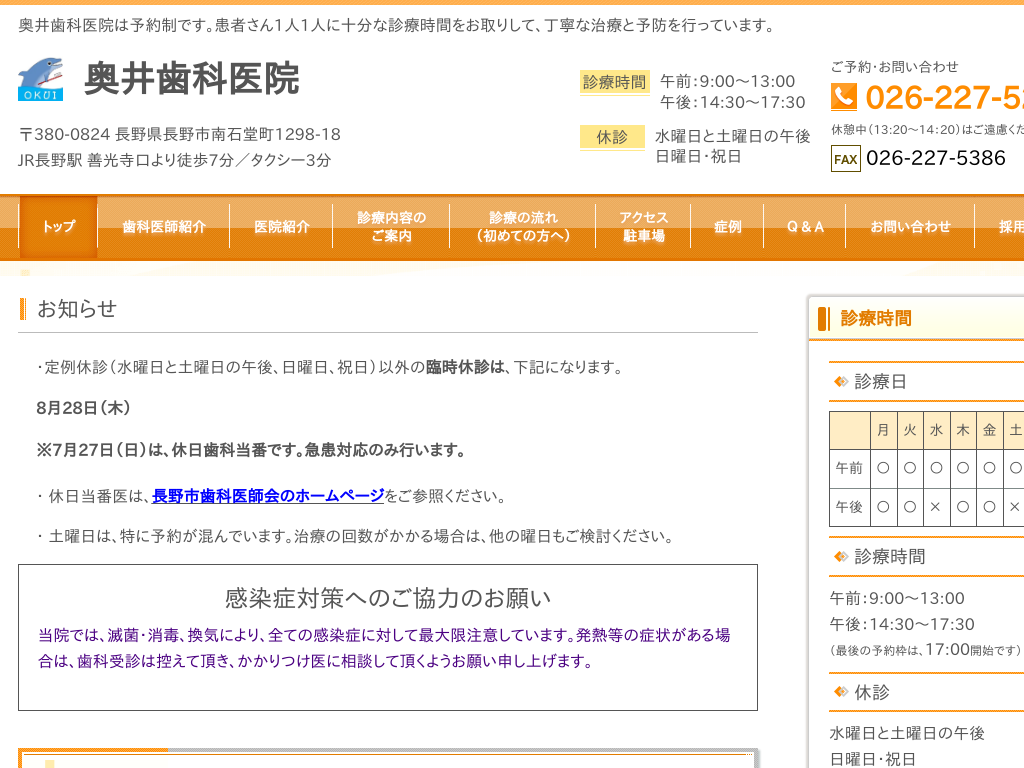Screen dimensions: 1024x768
Task: Click the address 〒380-0824 長野県長野市南石堂町1298-18
Action: pyautogui.click(x=180, y=135)
